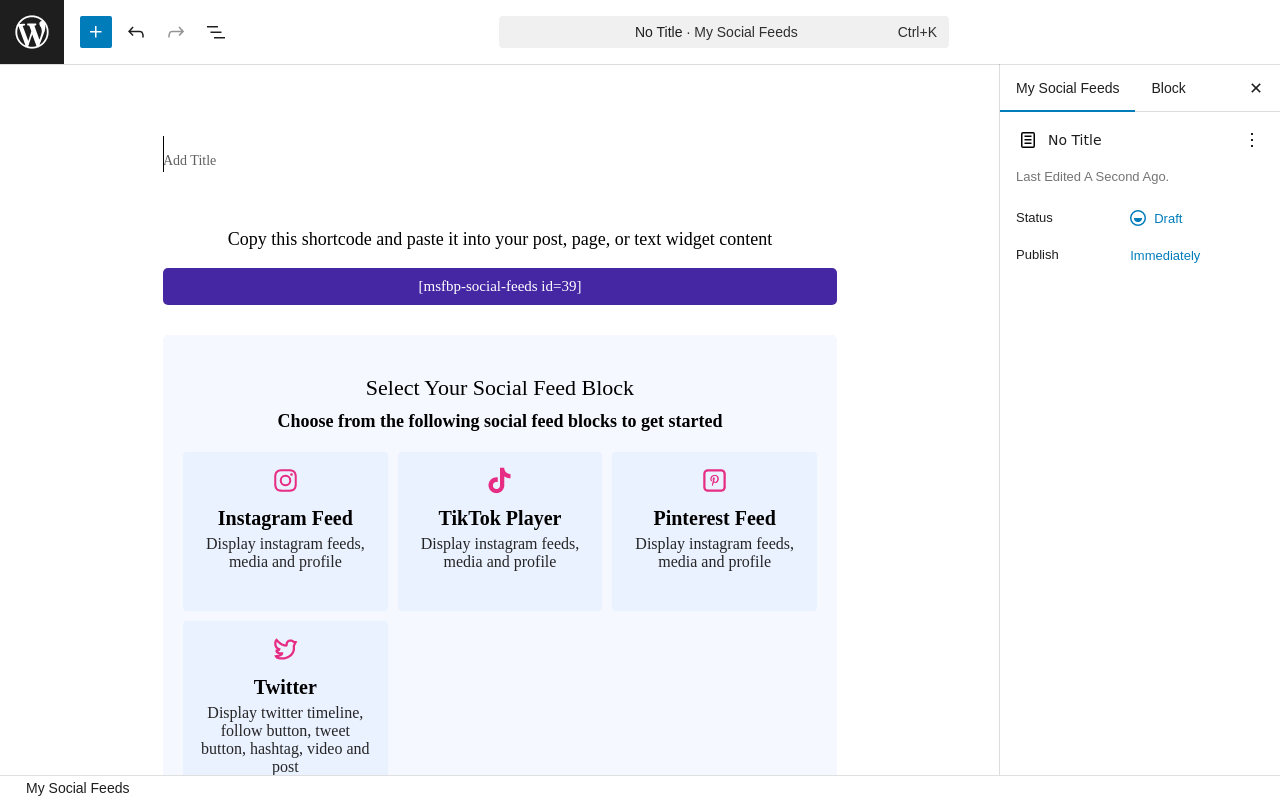The height and width of the screenshot is (800, 1280).
Task: Click the TikTok logo icon
Action: tap(499, 481)
